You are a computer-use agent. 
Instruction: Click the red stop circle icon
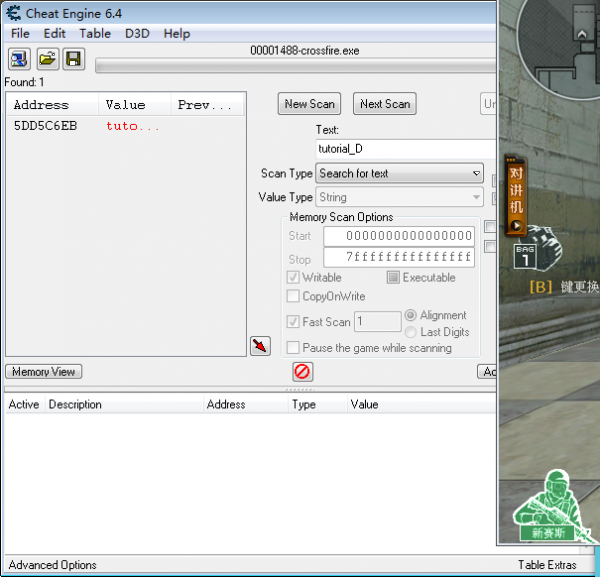(x=302, y=372)
